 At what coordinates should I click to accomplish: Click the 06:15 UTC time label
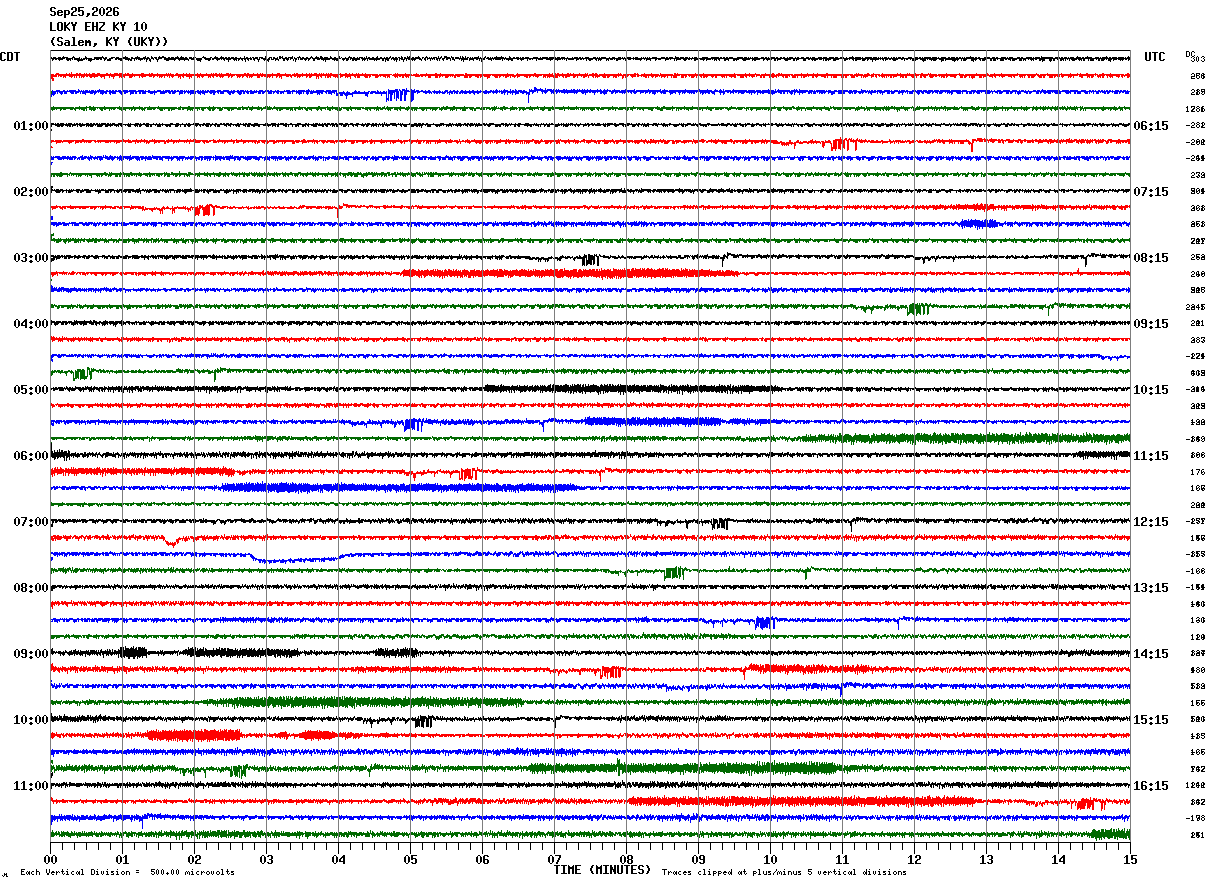[1151, 126]
